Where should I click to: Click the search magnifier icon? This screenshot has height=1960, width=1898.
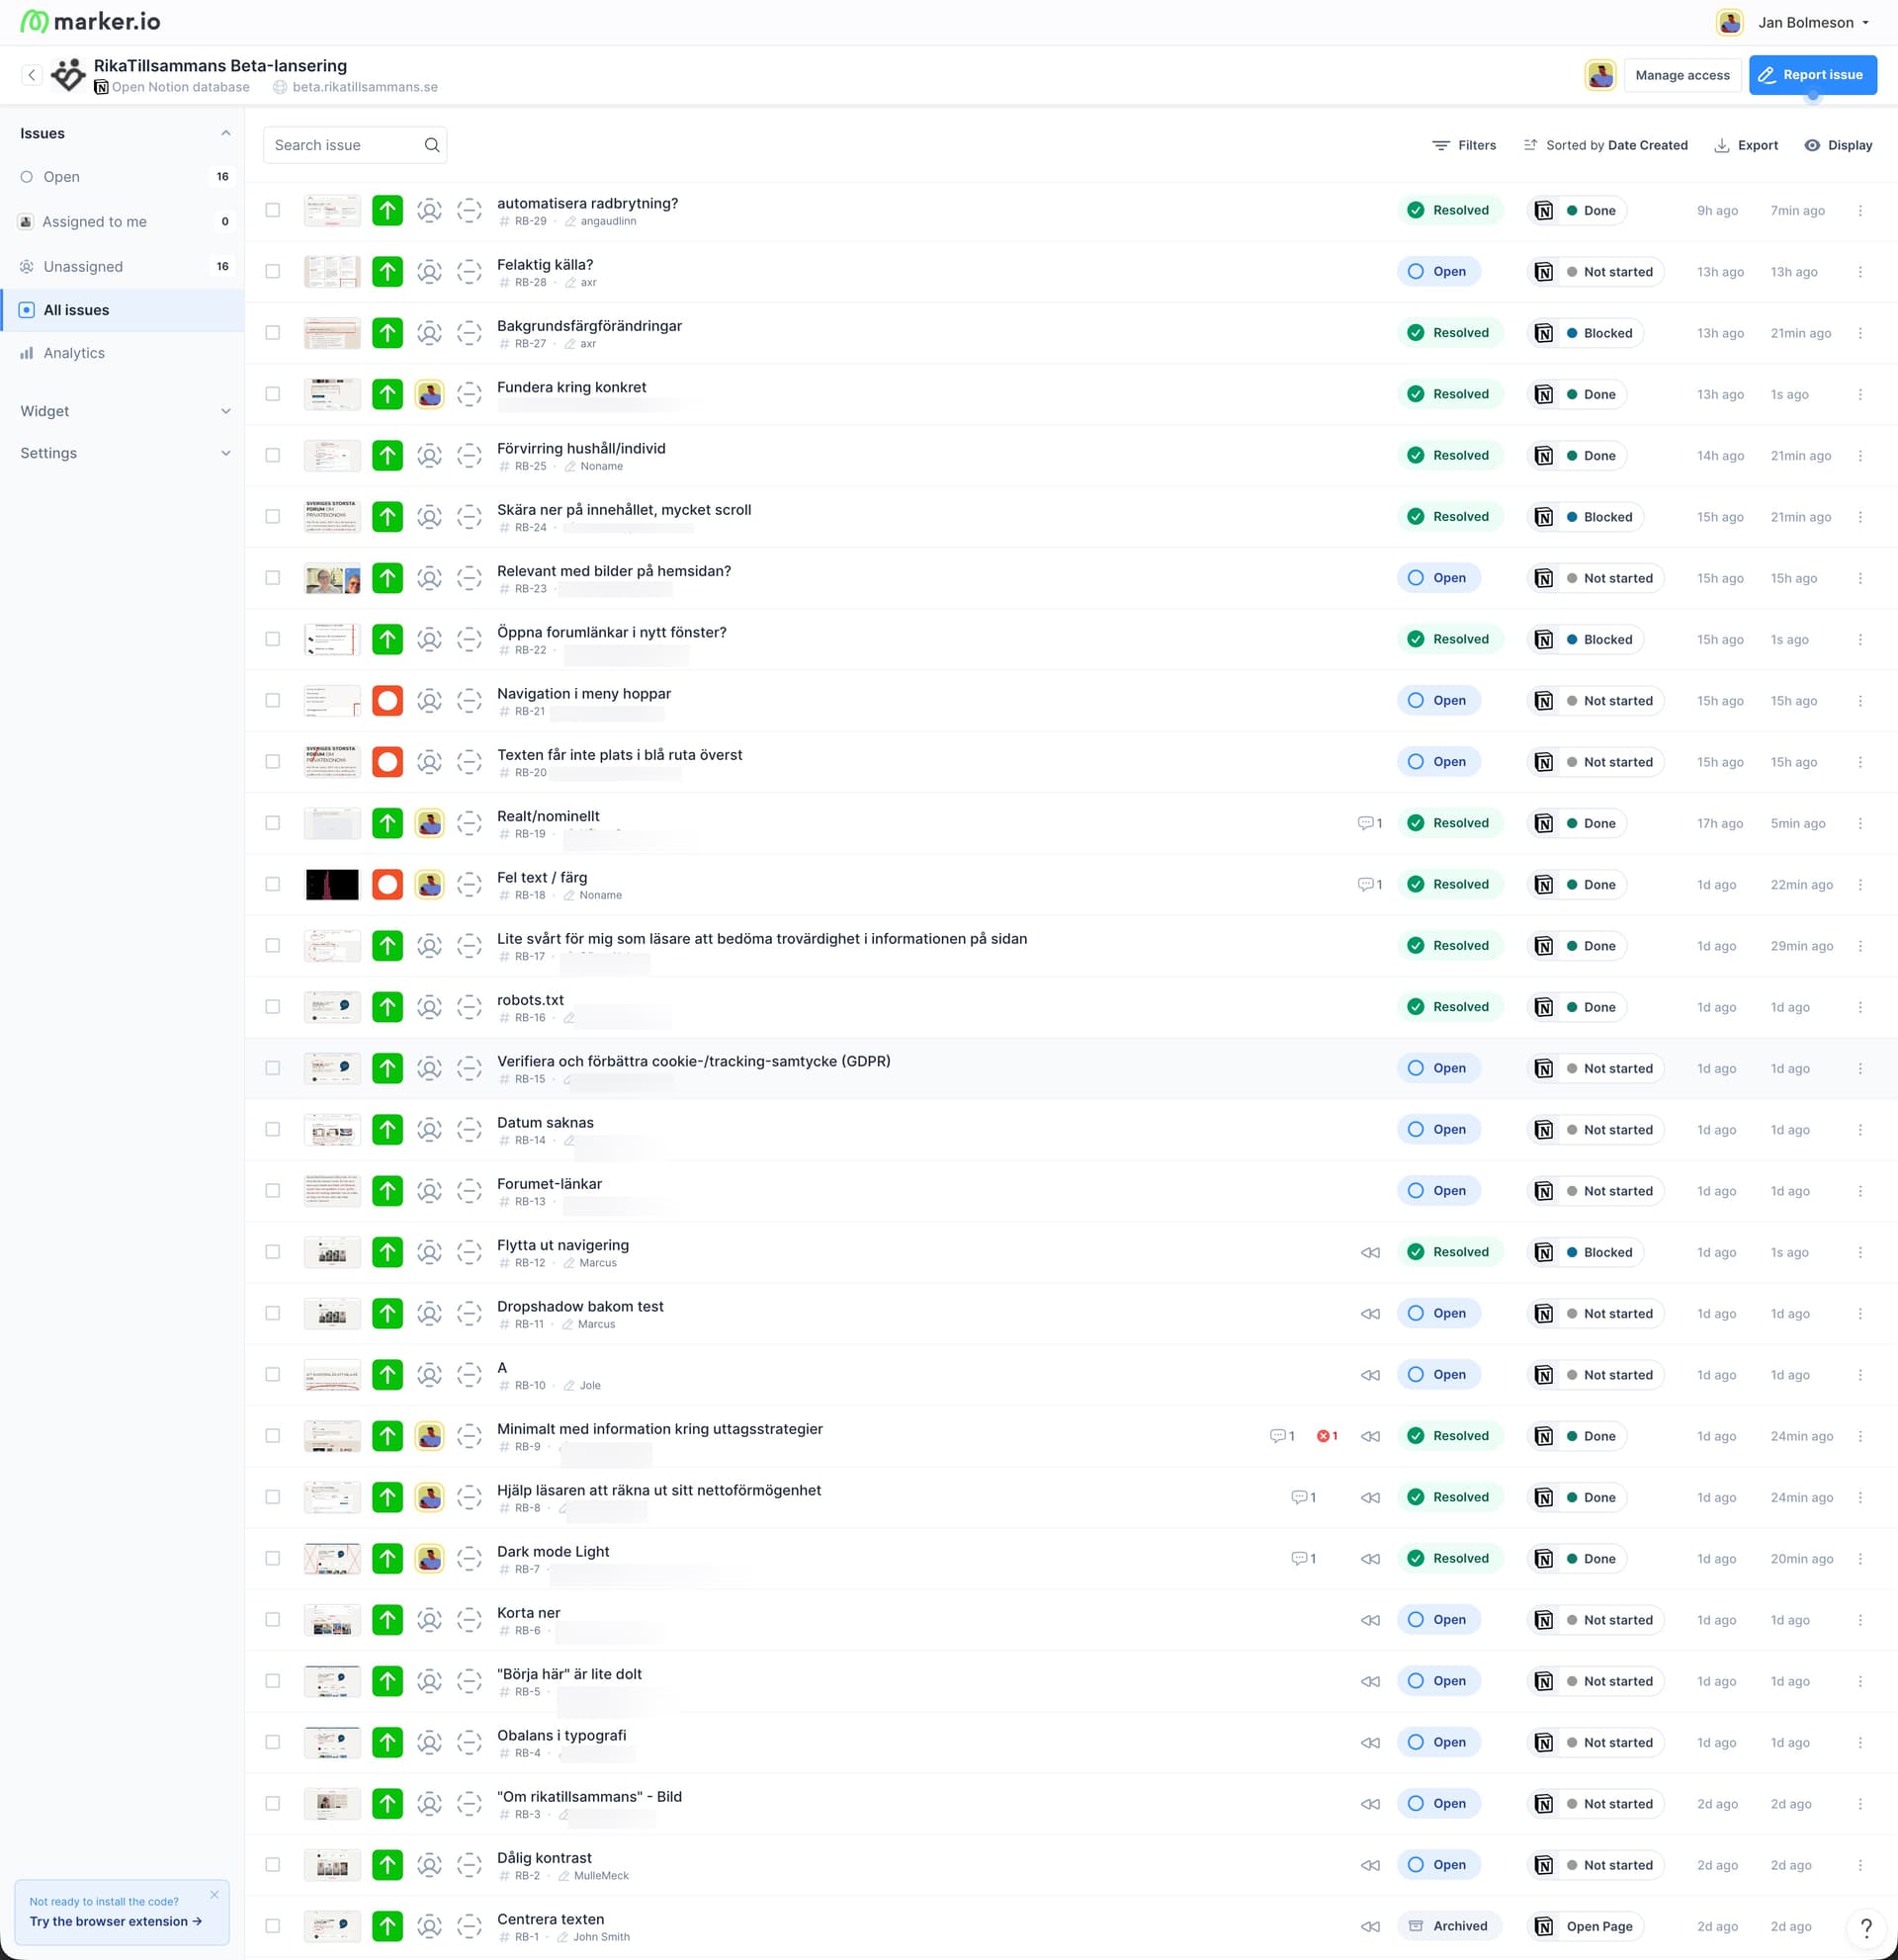coord(431,145)
